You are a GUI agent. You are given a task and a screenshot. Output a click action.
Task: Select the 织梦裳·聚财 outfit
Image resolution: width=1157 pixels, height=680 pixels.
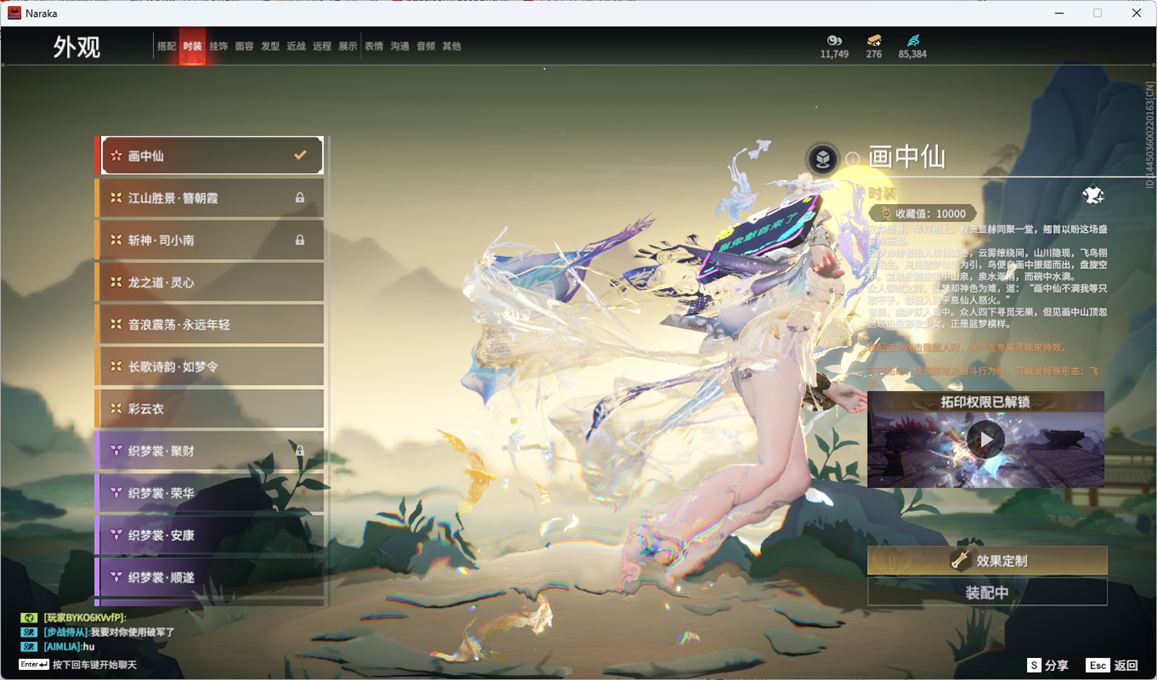click(x=212, y=450)
